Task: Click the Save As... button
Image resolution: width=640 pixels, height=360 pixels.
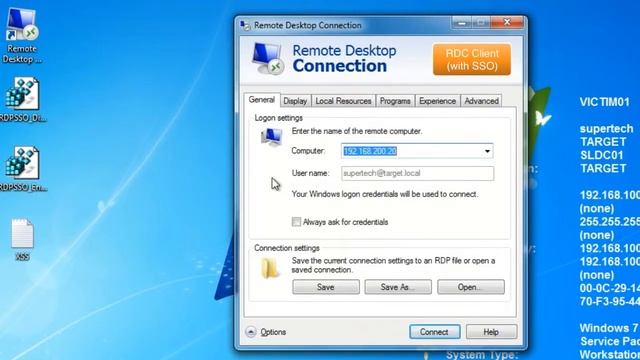Action: pyautogui.click(x=398, y=287)
